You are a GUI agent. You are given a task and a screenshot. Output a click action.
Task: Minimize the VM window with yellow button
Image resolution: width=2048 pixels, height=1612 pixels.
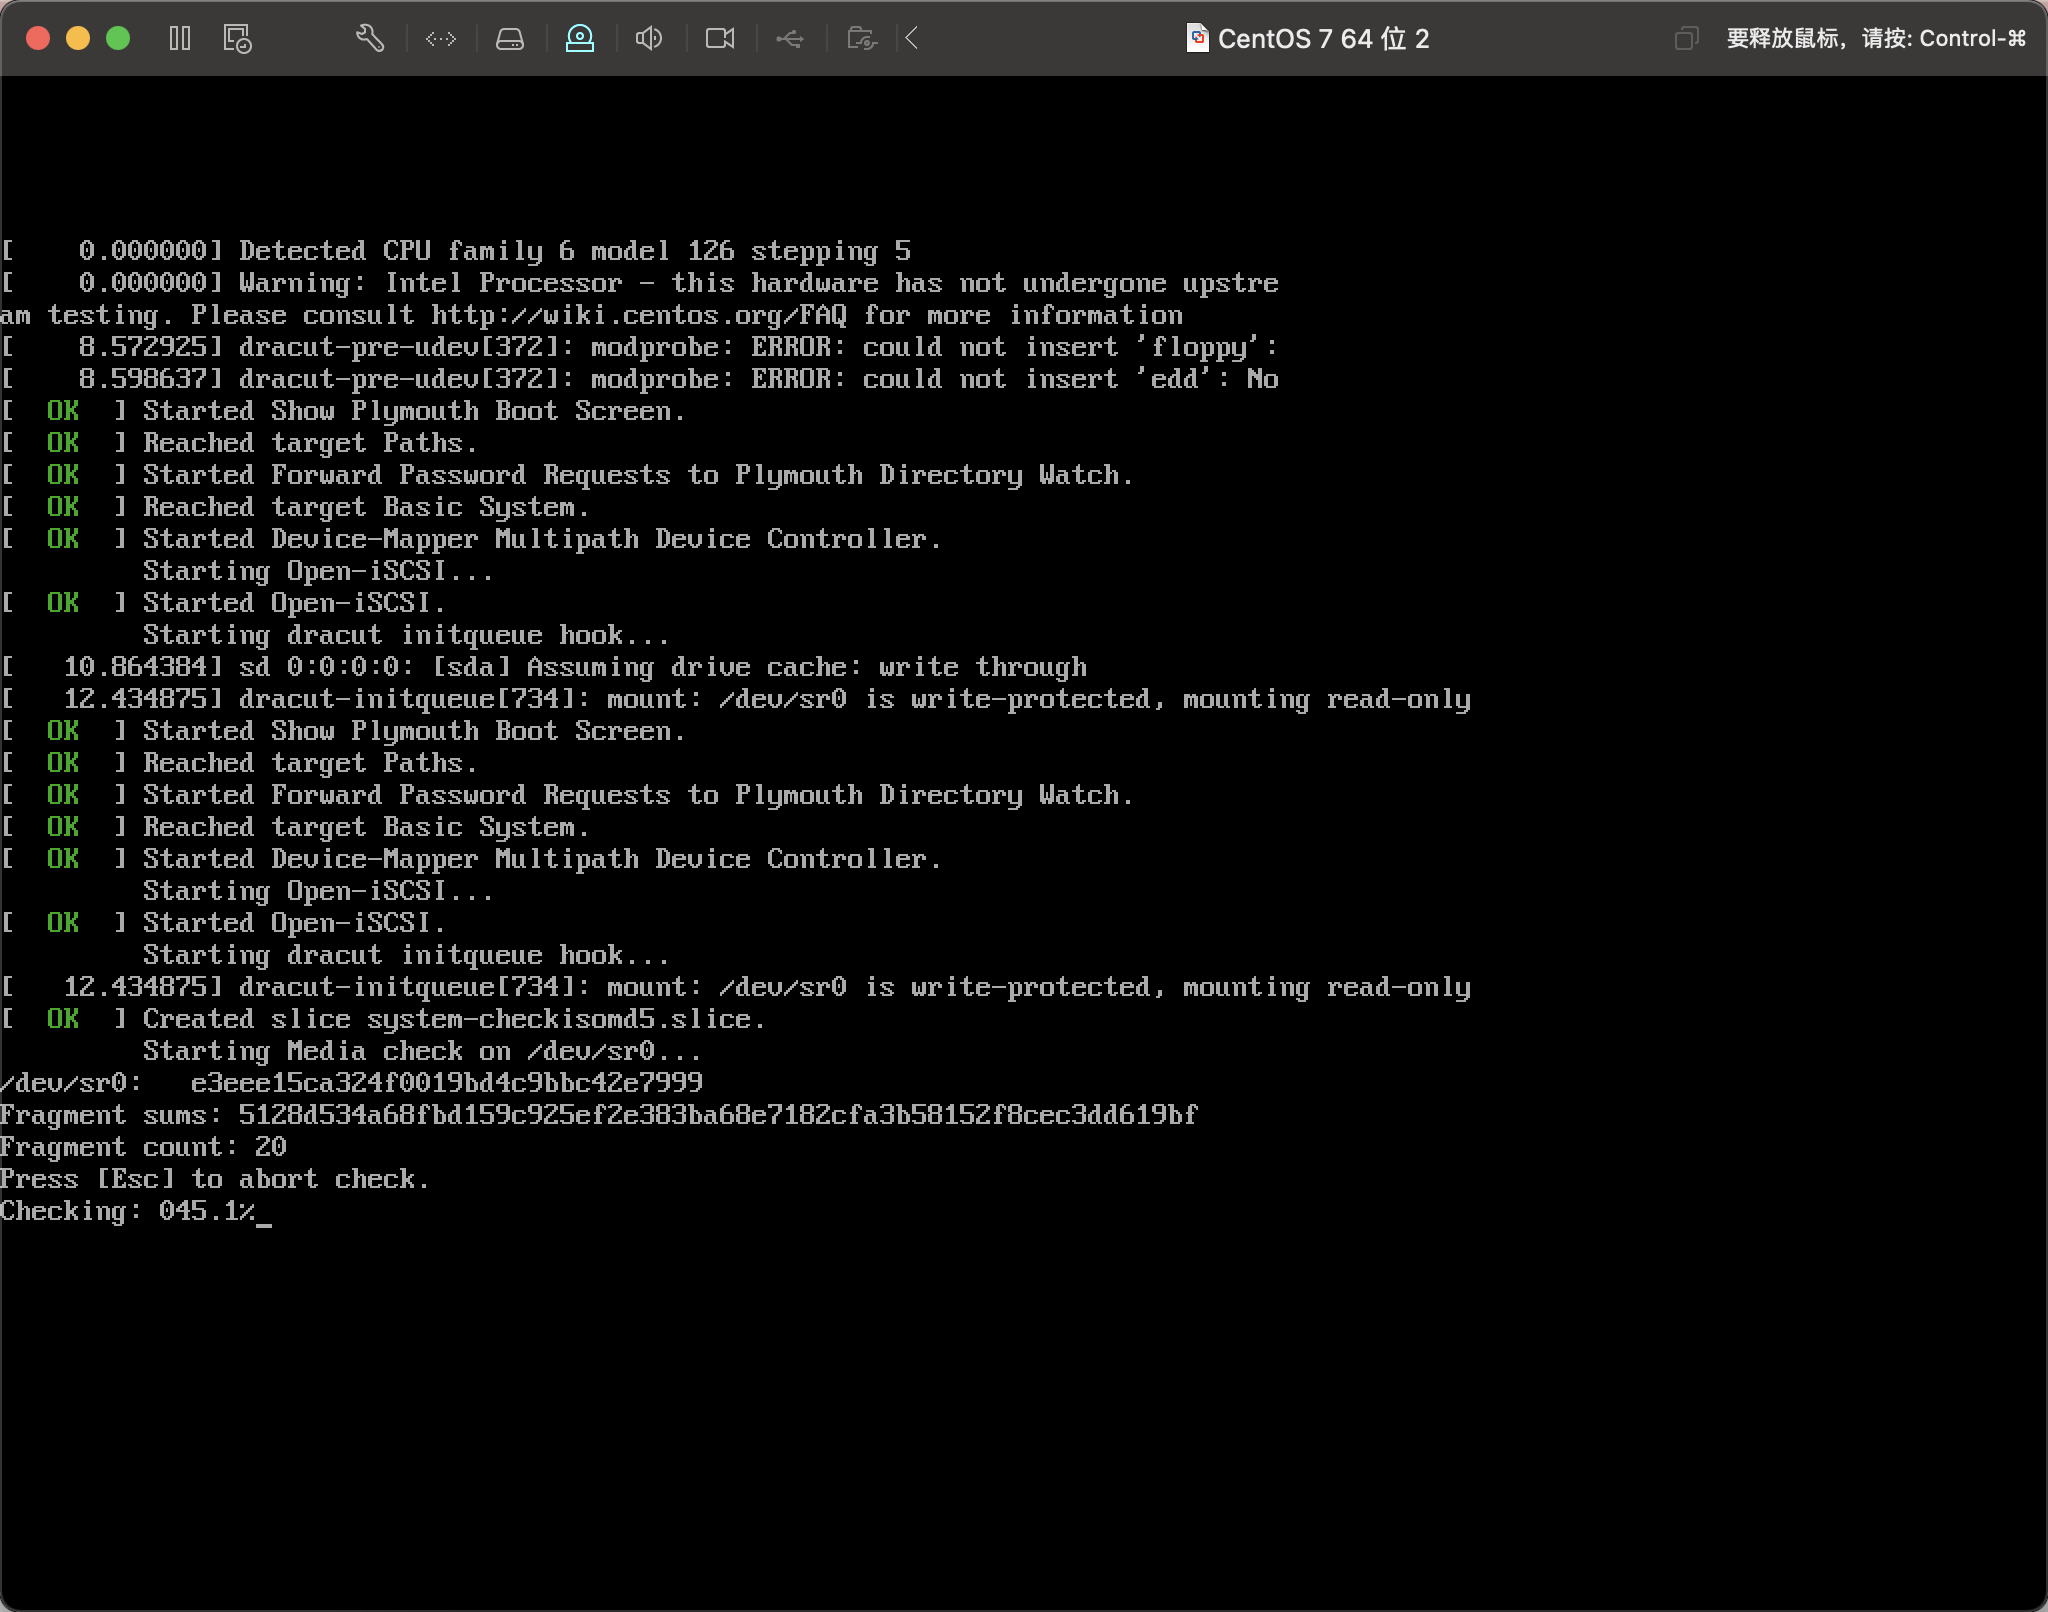(x=78, y=39)
